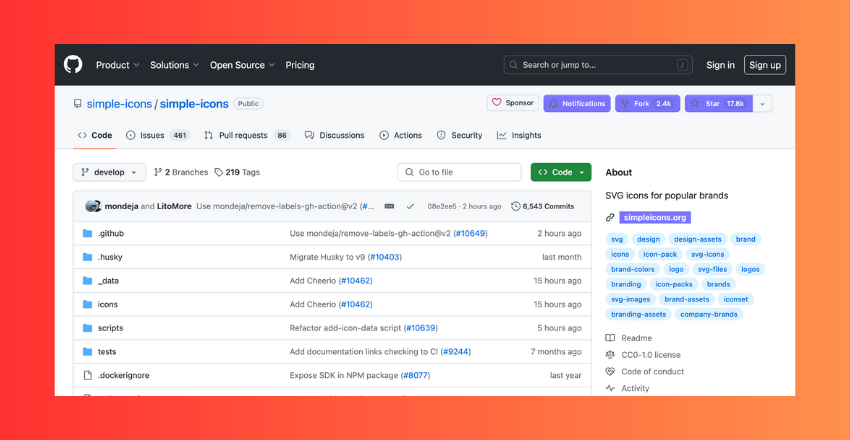
Task: Open pull request #9244 link
Action: [456, 352]
